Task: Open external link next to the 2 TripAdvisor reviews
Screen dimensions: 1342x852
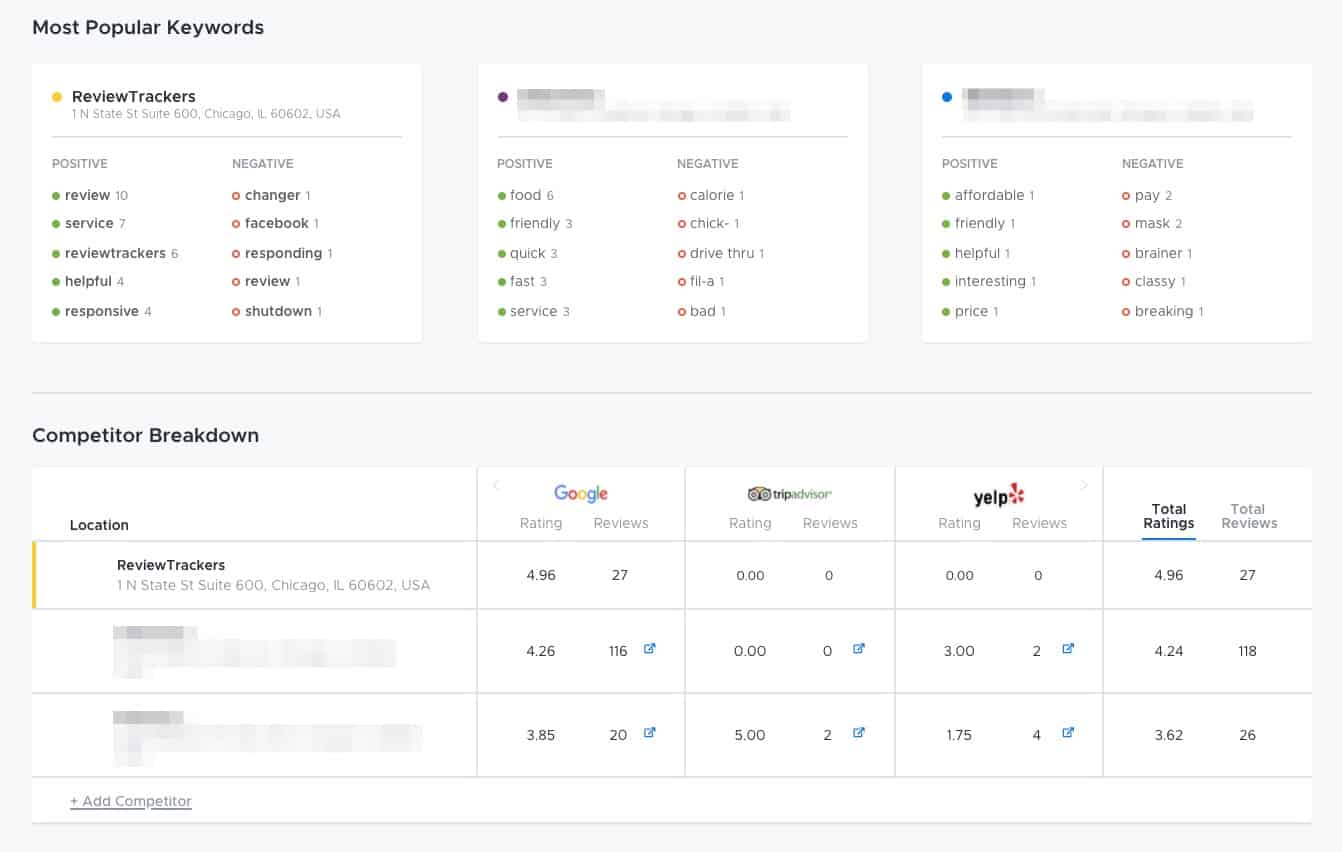Action: tap(859, 732)
